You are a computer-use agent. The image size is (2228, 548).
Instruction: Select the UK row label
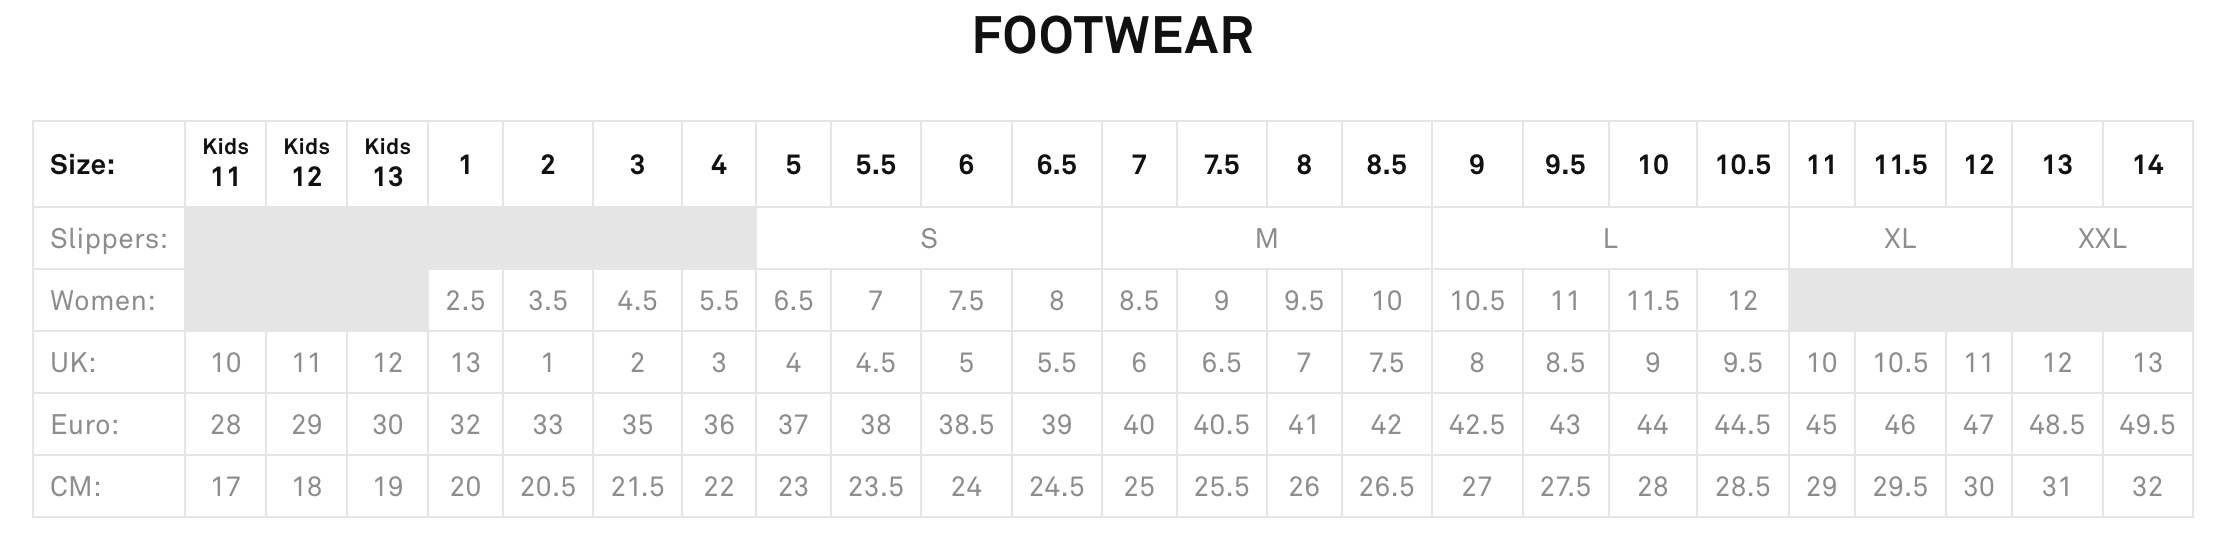coord(73,363)
